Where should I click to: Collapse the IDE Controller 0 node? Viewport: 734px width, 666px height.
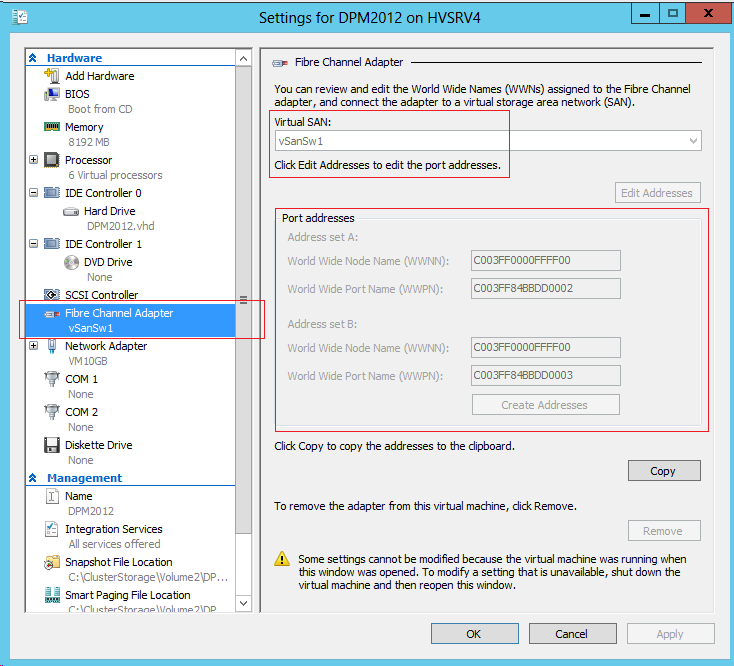(33, 192)
